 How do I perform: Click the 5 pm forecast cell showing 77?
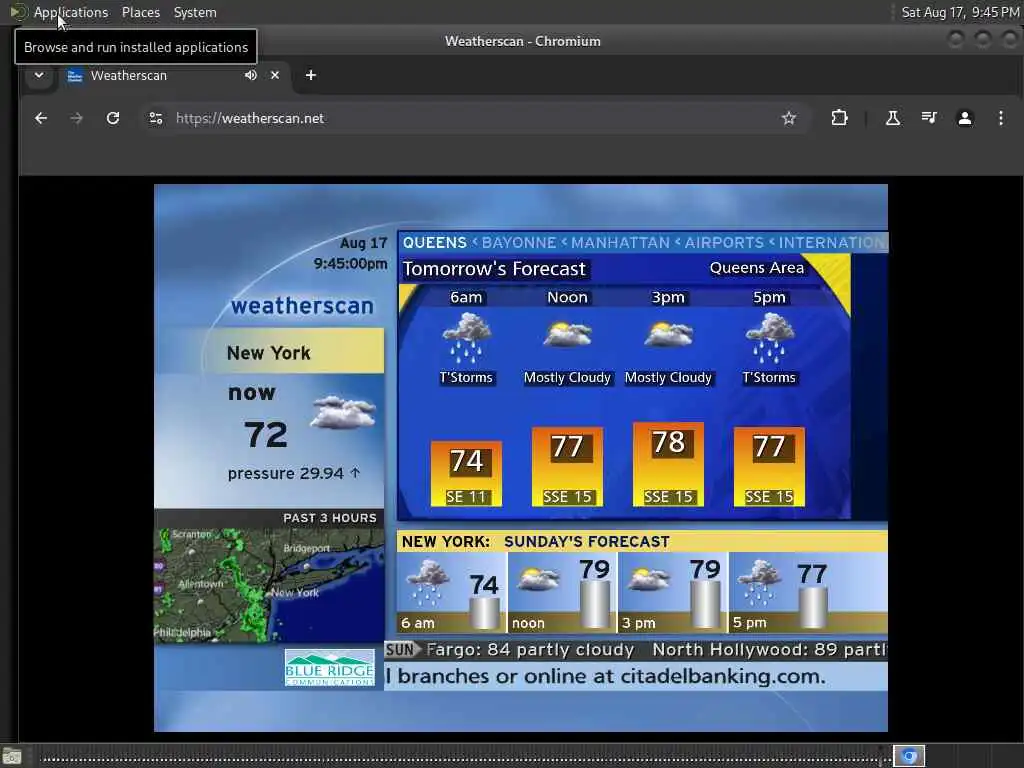808,592
